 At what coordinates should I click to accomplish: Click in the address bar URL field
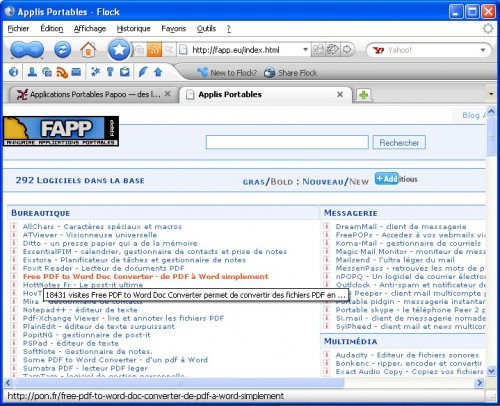click(245, 50)
